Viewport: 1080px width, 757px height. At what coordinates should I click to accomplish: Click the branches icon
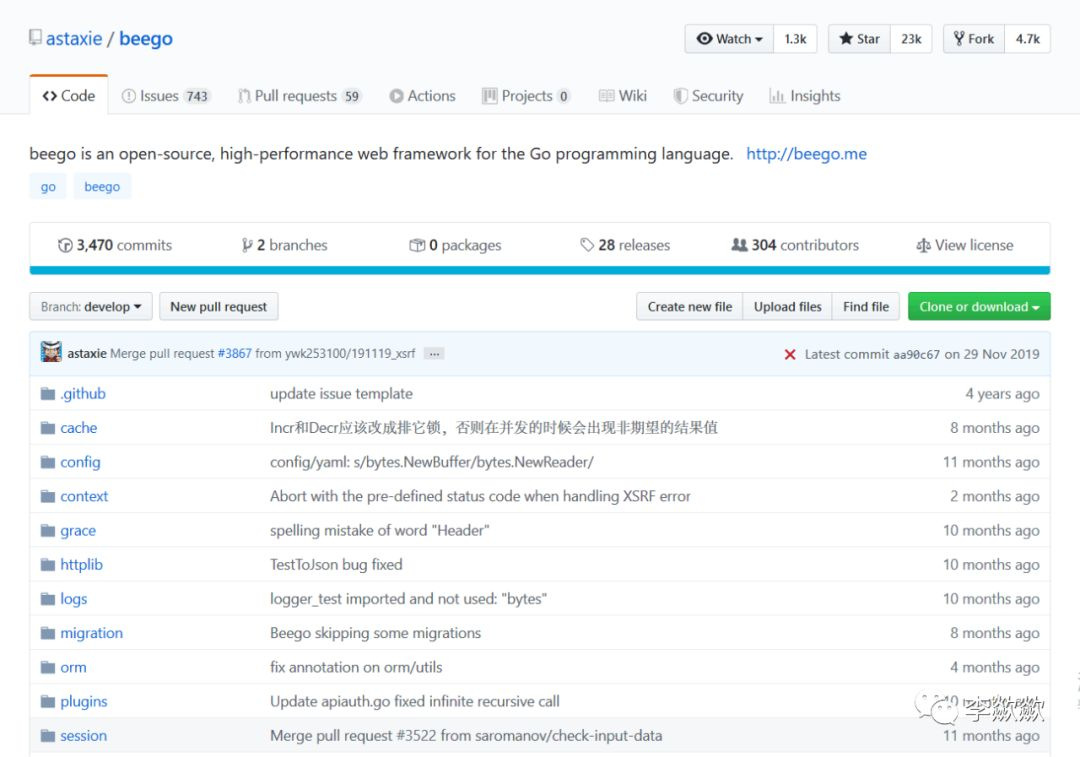click(x=247, y=245)
